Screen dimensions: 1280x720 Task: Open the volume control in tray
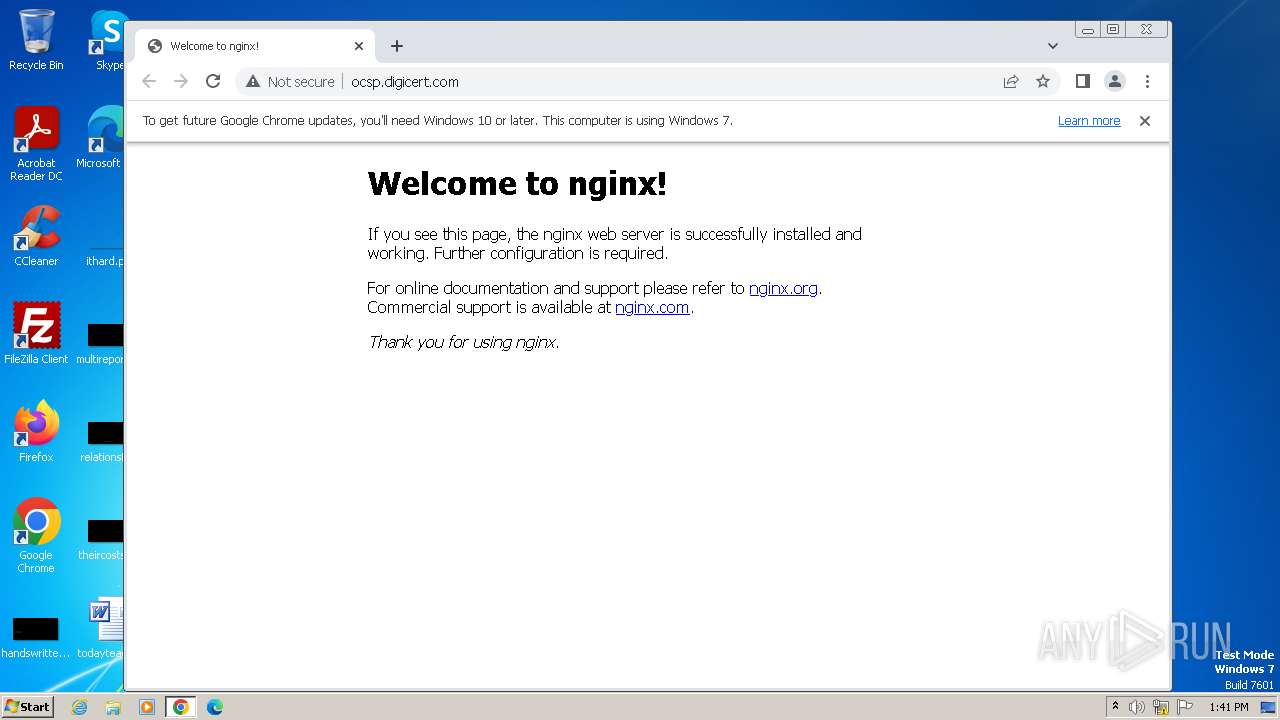[x=1137, y=707]
